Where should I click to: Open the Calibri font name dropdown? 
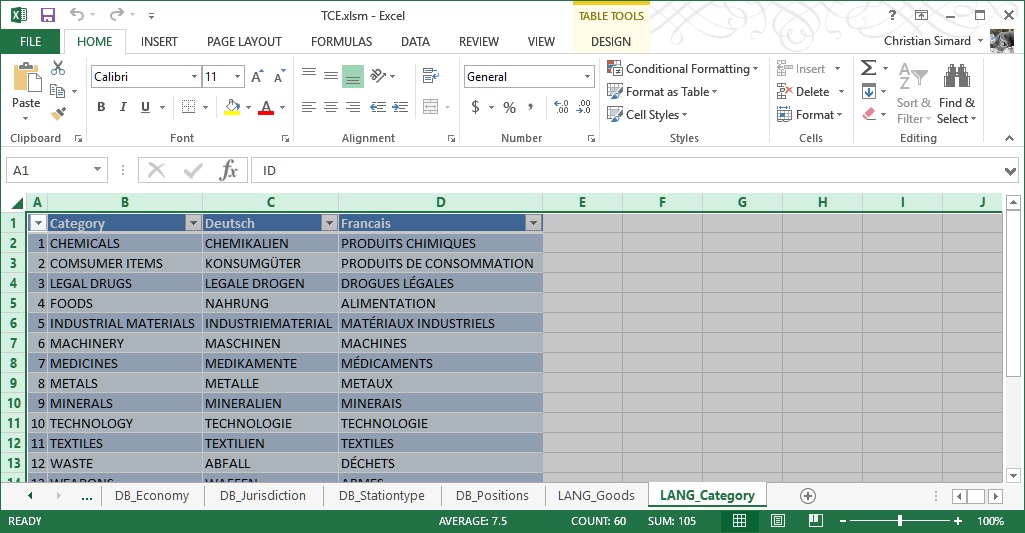(x=194, y=77)
